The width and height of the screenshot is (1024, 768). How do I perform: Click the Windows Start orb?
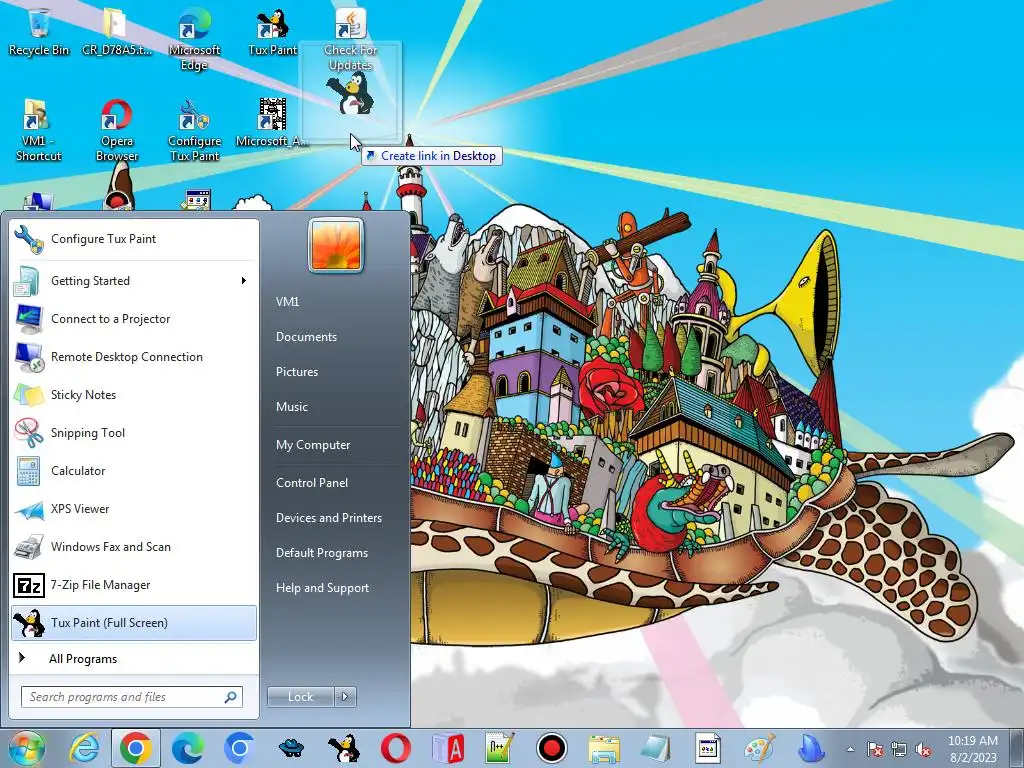[27, 748]
